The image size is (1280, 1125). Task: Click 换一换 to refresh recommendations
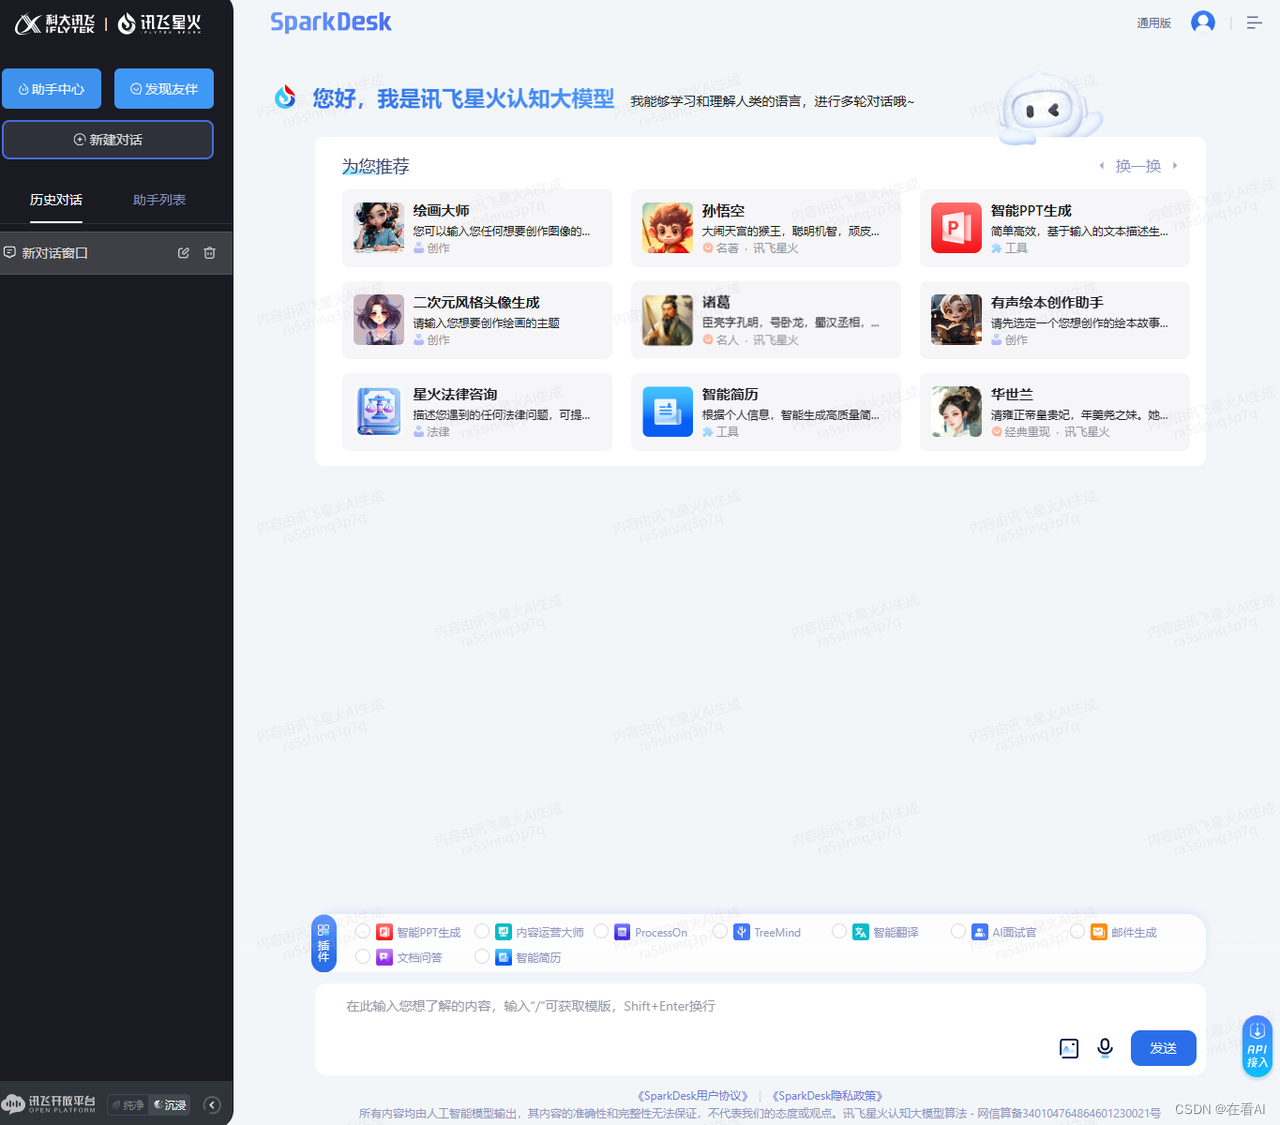(x=1138, y=166)
